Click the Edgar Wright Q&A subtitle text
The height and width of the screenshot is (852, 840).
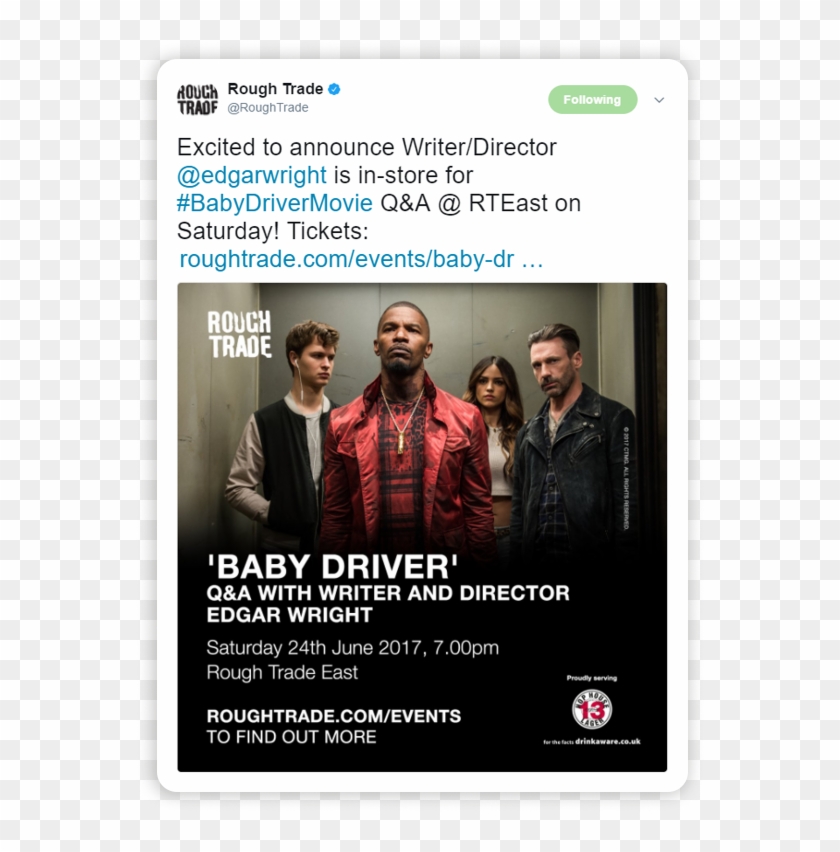(x=388, y=604)
